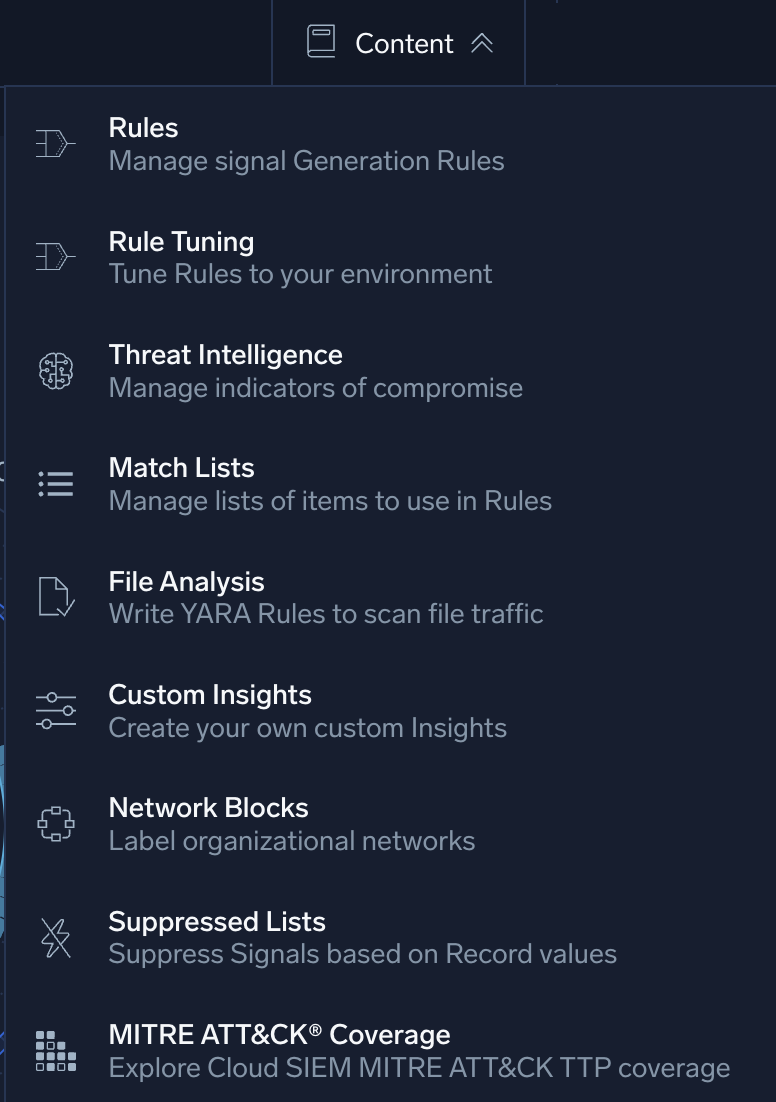Click the Threat Intelligence brain icon
Viewport: 776px width, 1102px height.
pos(56,370)
